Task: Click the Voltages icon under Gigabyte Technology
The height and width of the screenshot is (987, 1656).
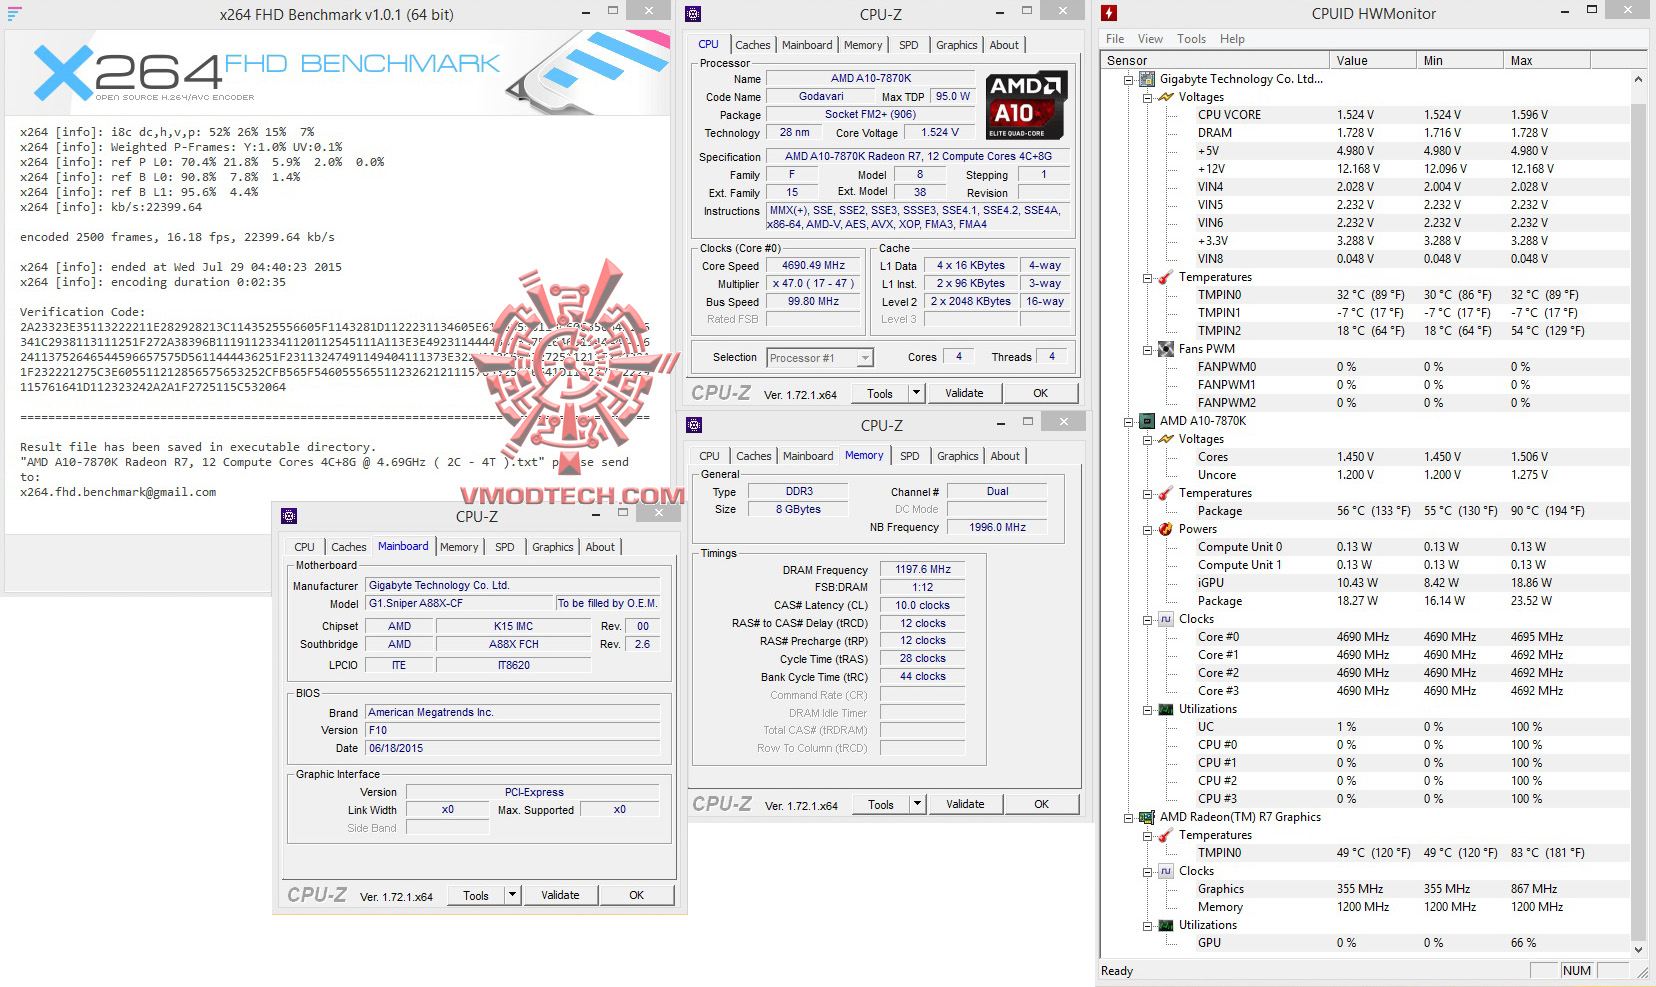Action: point(1166,97)
